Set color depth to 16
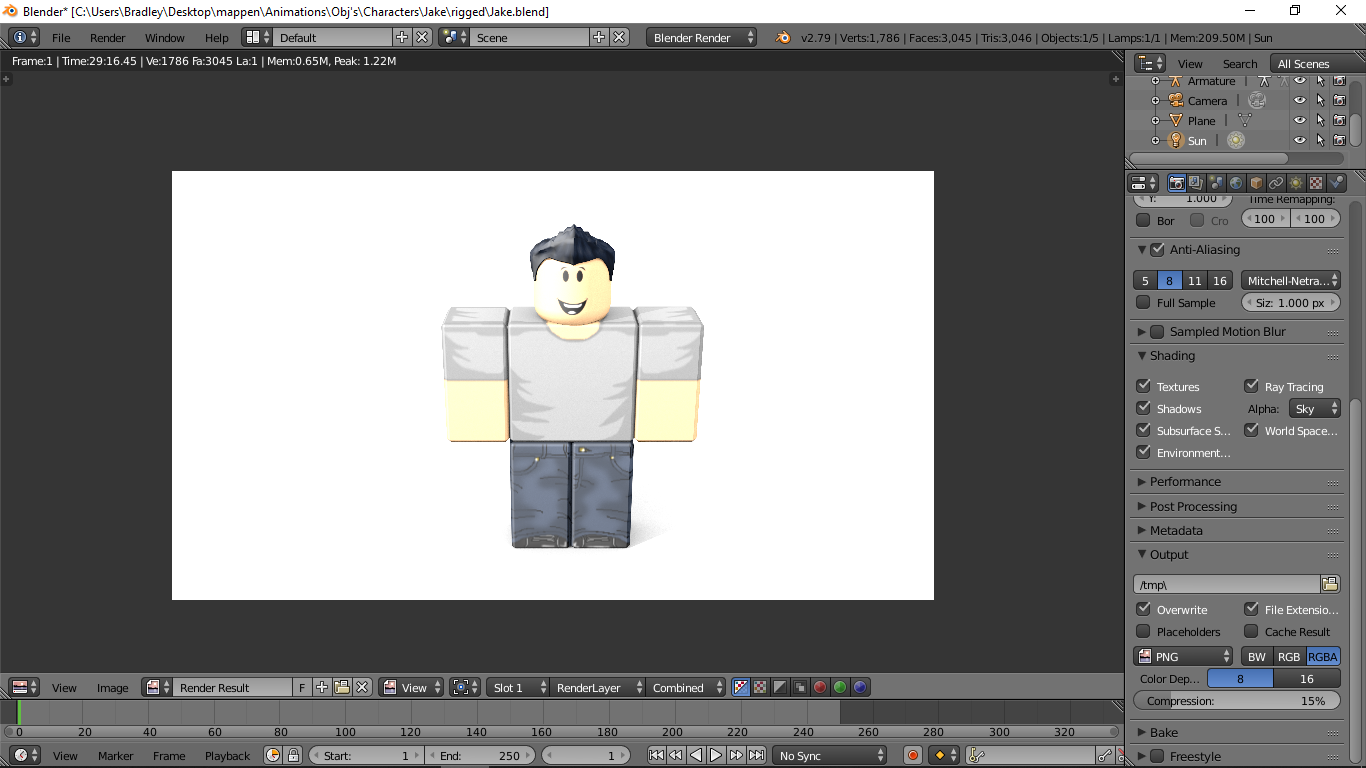 pyautogui.click(x=1307, y=678)
